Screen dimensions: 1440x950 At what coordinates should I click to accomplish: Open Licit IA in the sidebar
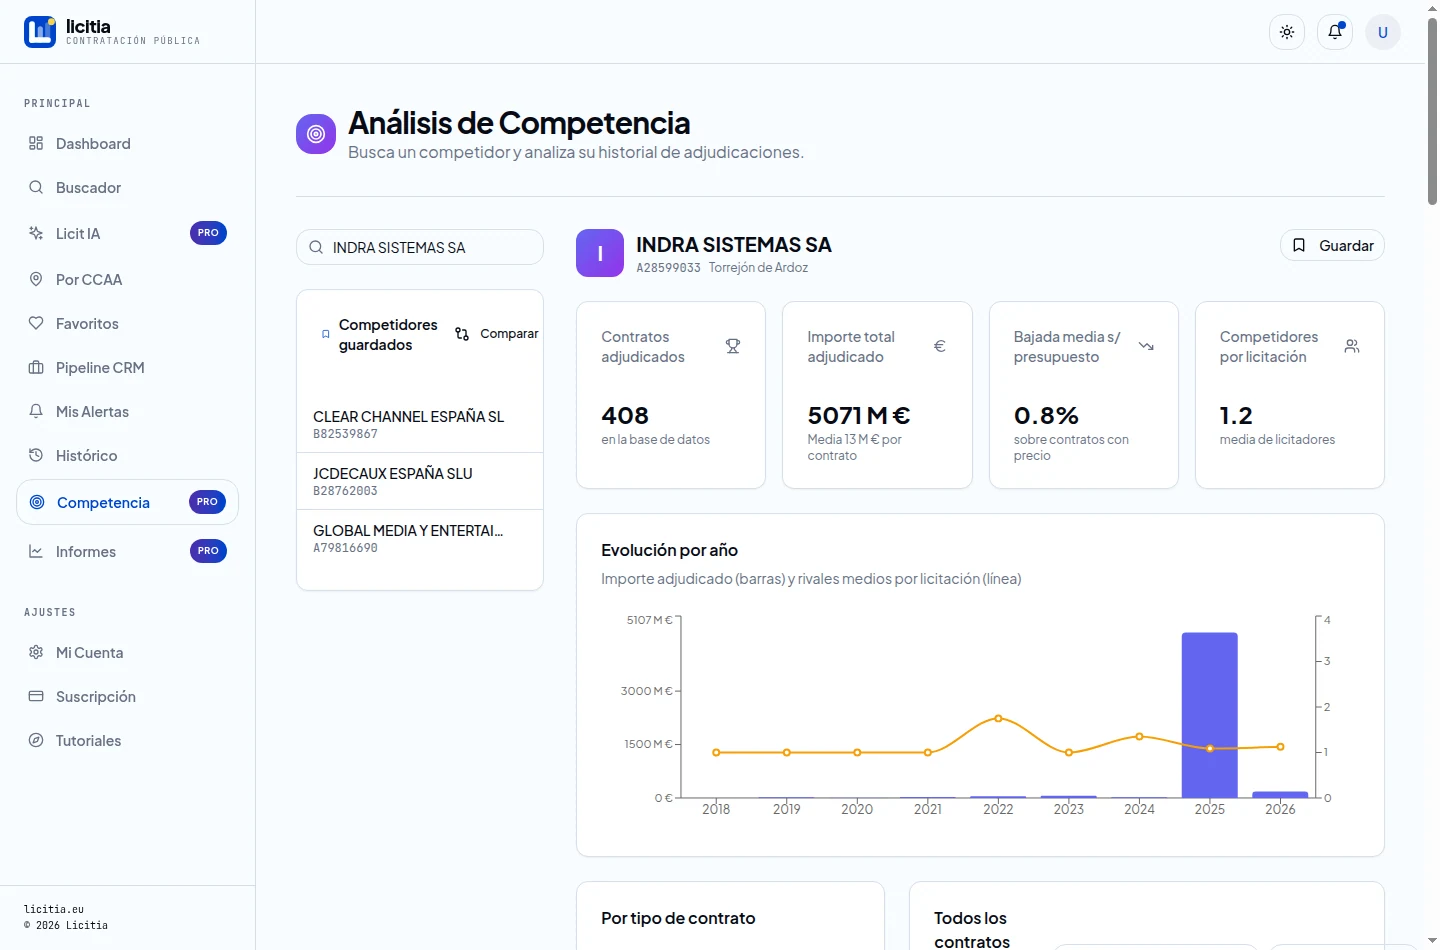(x=127, y=233)
